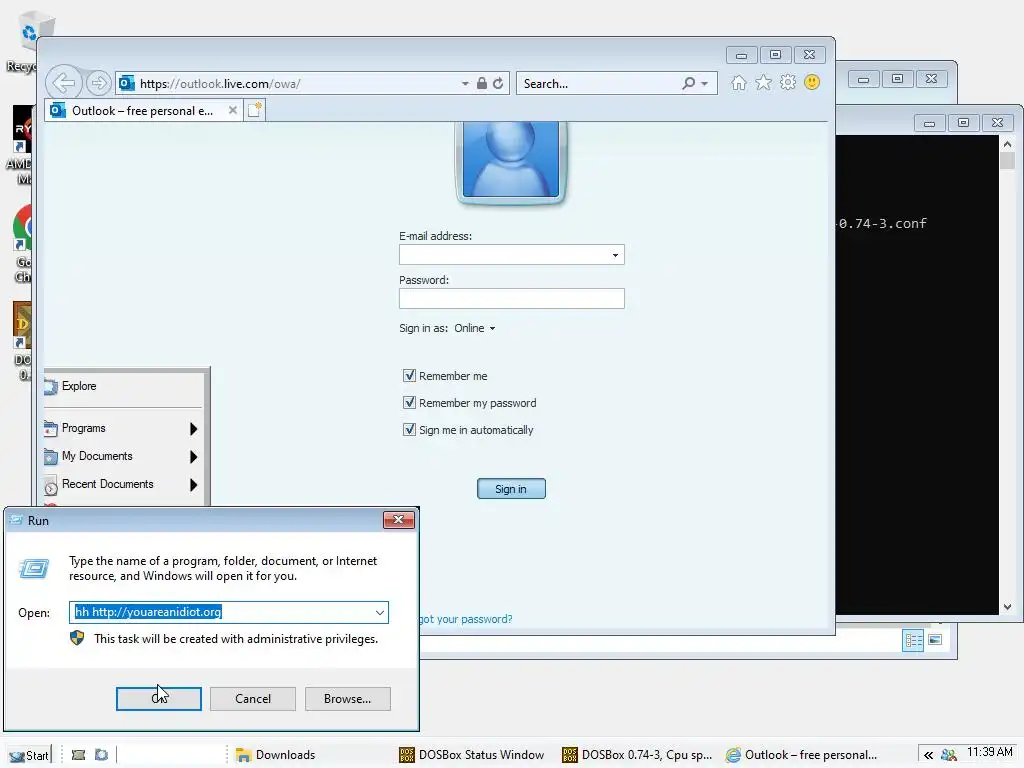1024x768 pixels.
Task: Open Favorites star icon
Action: click(763, 83)
